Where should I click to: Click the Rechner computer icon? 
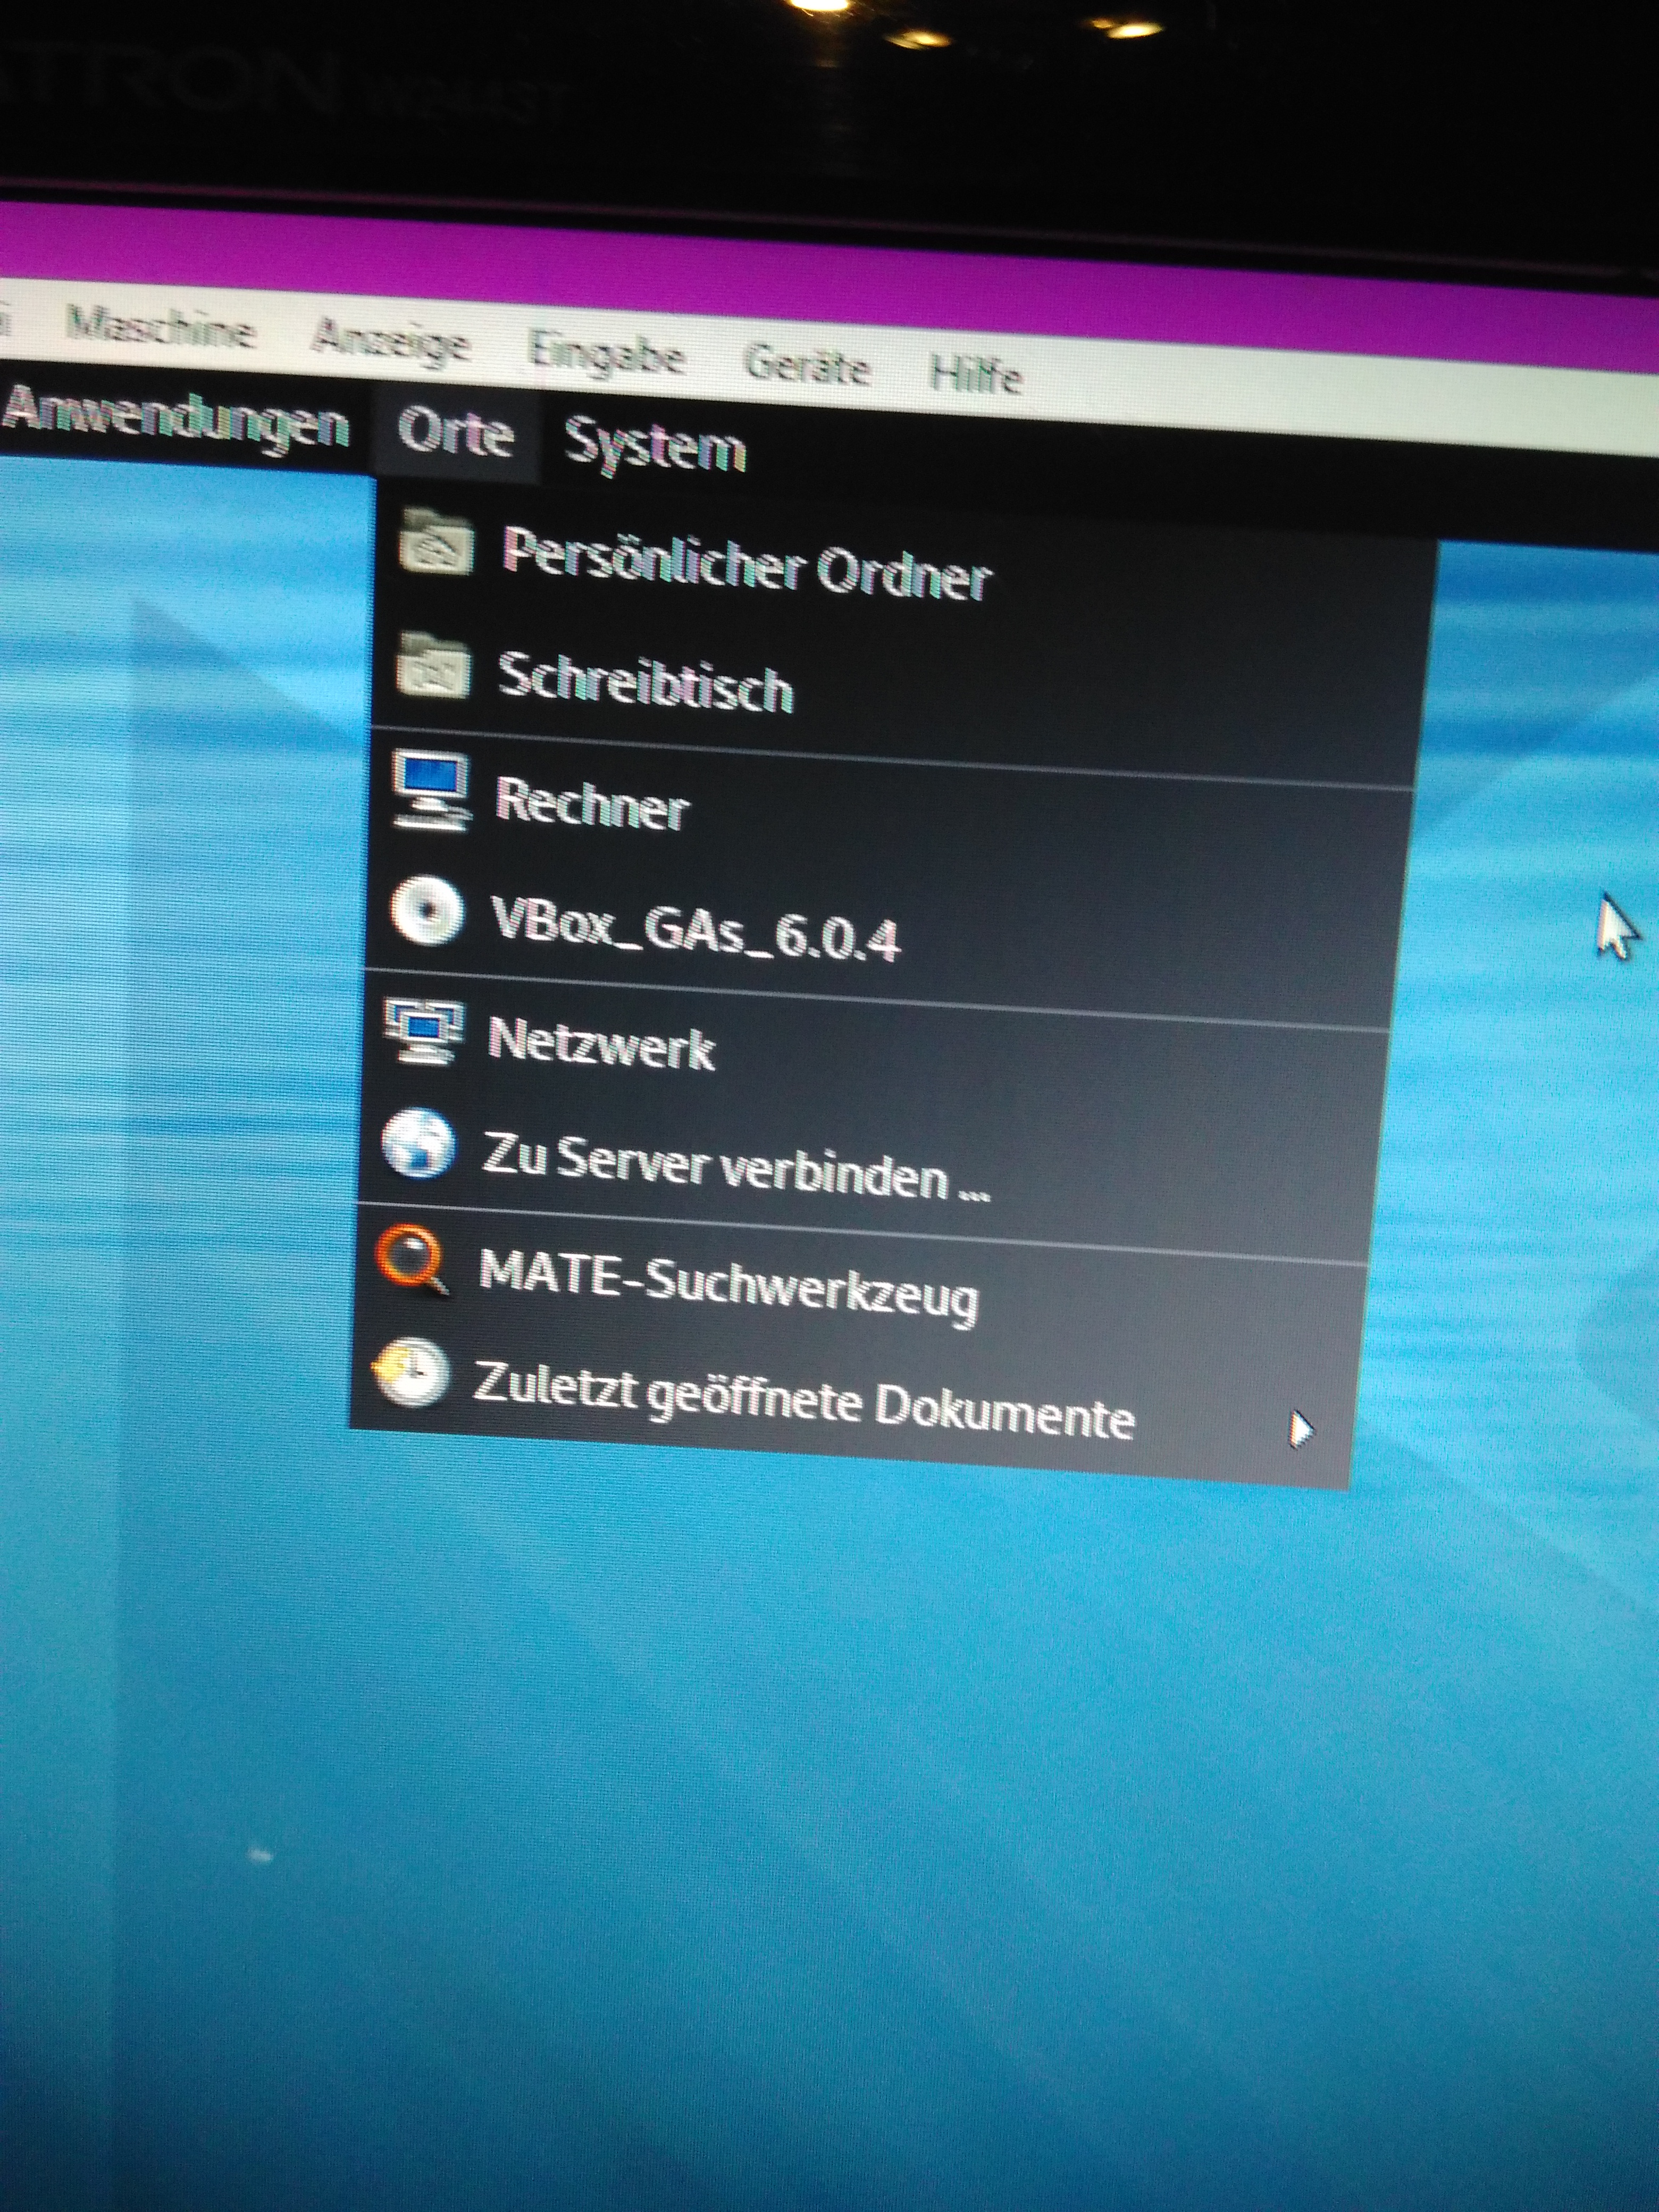tap(430, 791)
